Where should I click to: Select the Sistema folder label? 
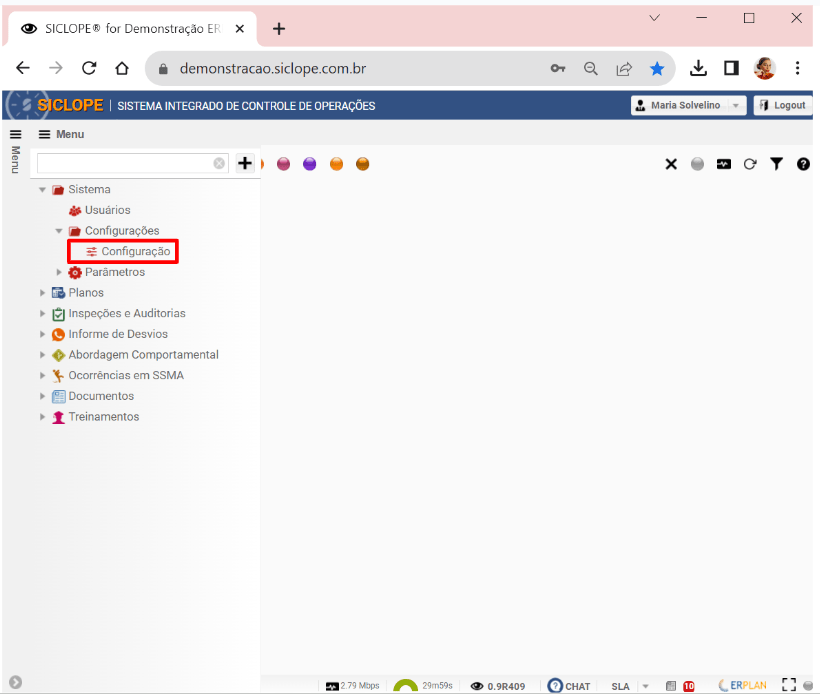89,189
